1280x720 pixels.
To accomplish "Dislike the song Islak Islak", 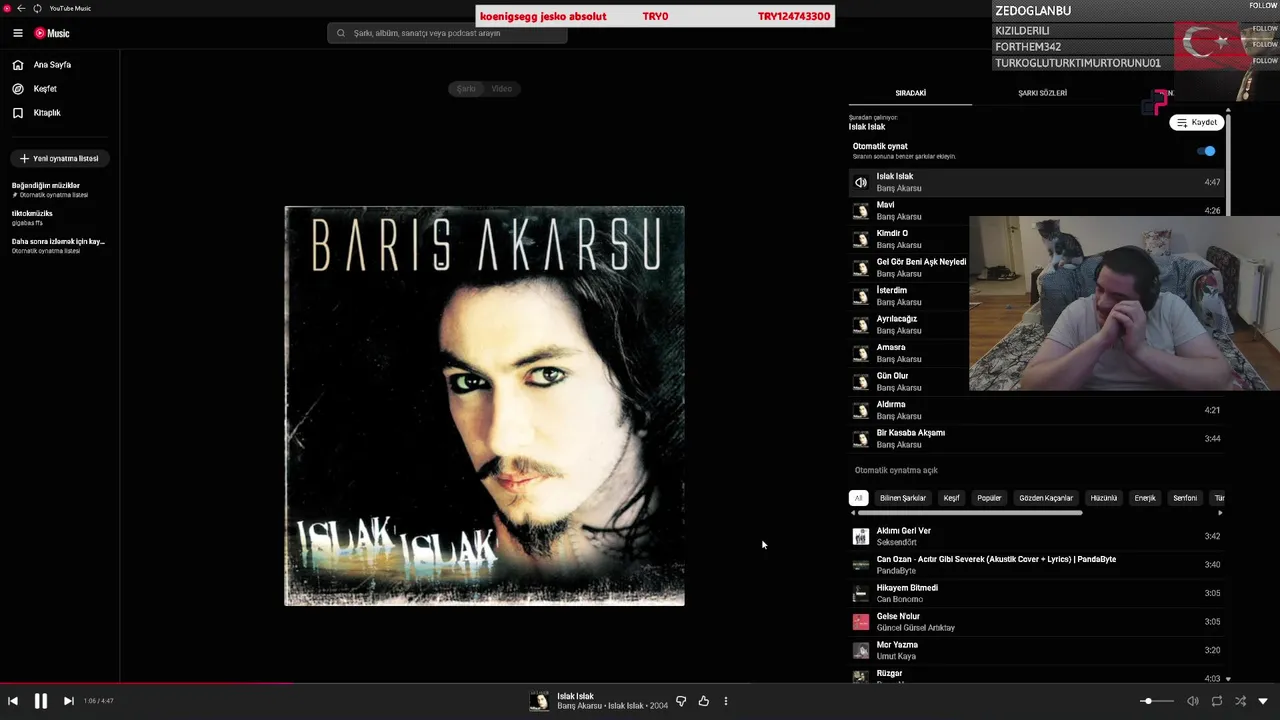I will (681, 701).
